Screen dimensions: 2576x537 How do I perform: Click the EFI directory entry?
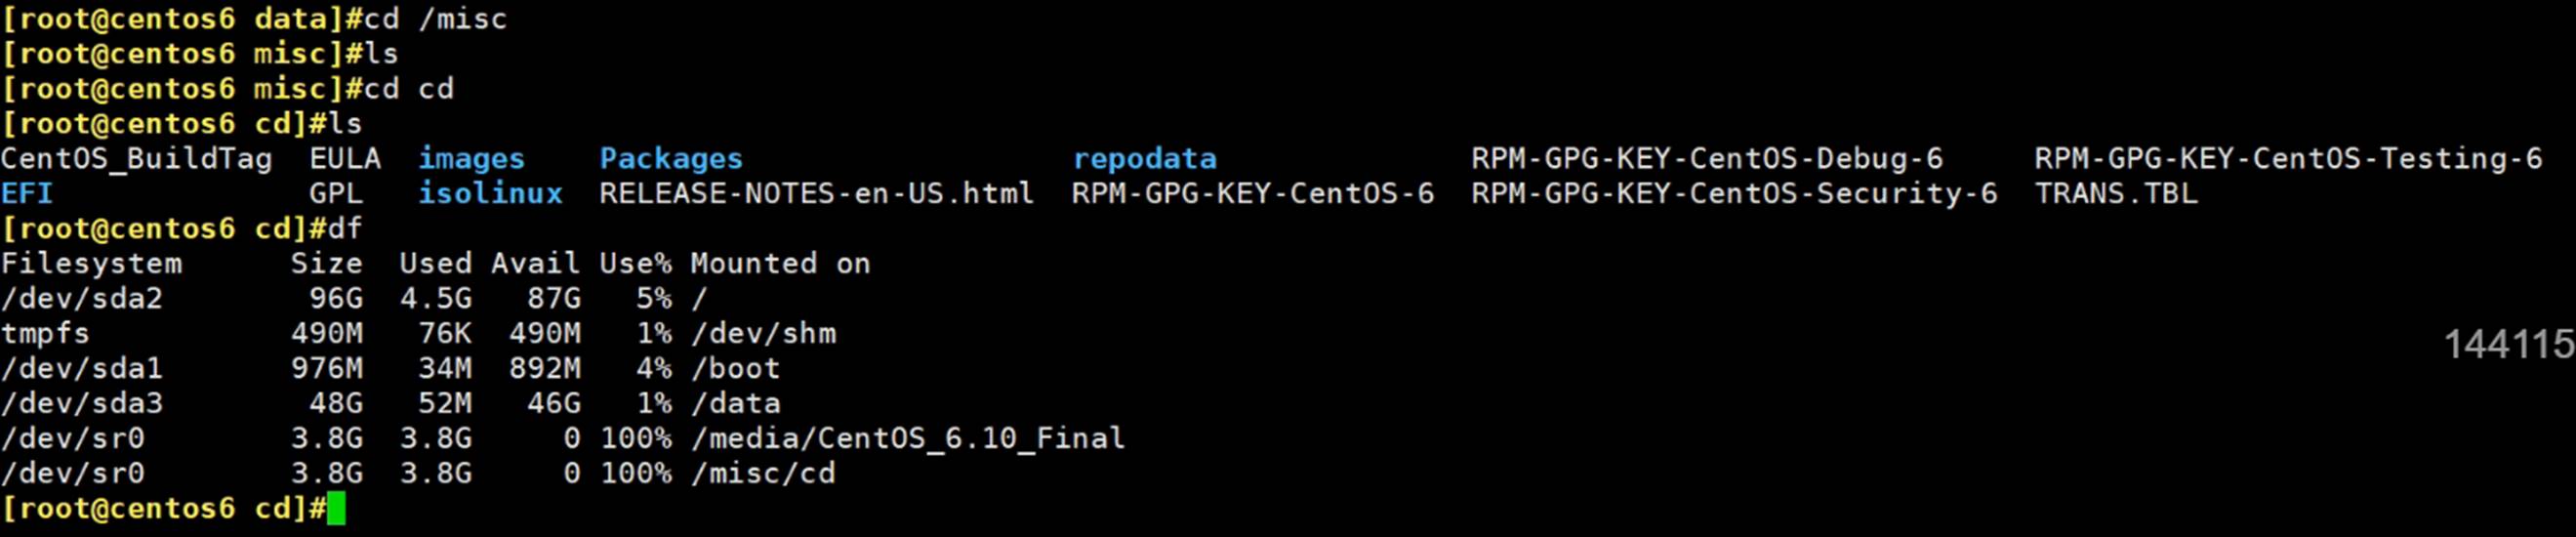click(x=27, y=193)
